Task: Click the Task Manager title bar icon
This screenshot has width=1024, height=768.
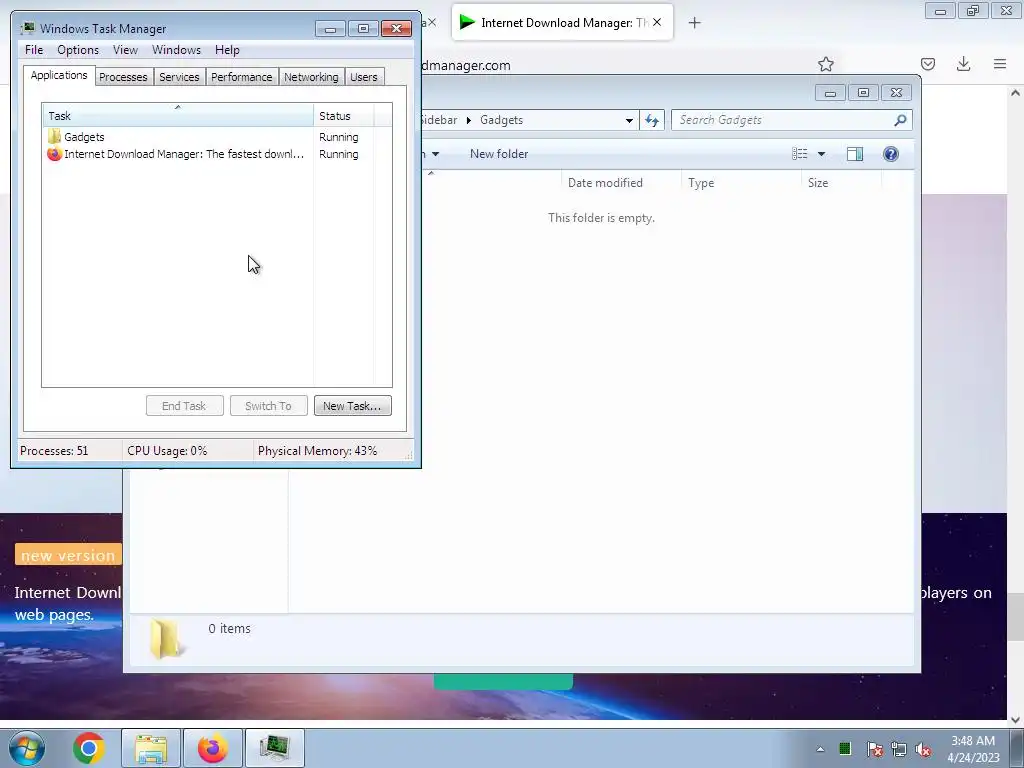Action: 27,28
